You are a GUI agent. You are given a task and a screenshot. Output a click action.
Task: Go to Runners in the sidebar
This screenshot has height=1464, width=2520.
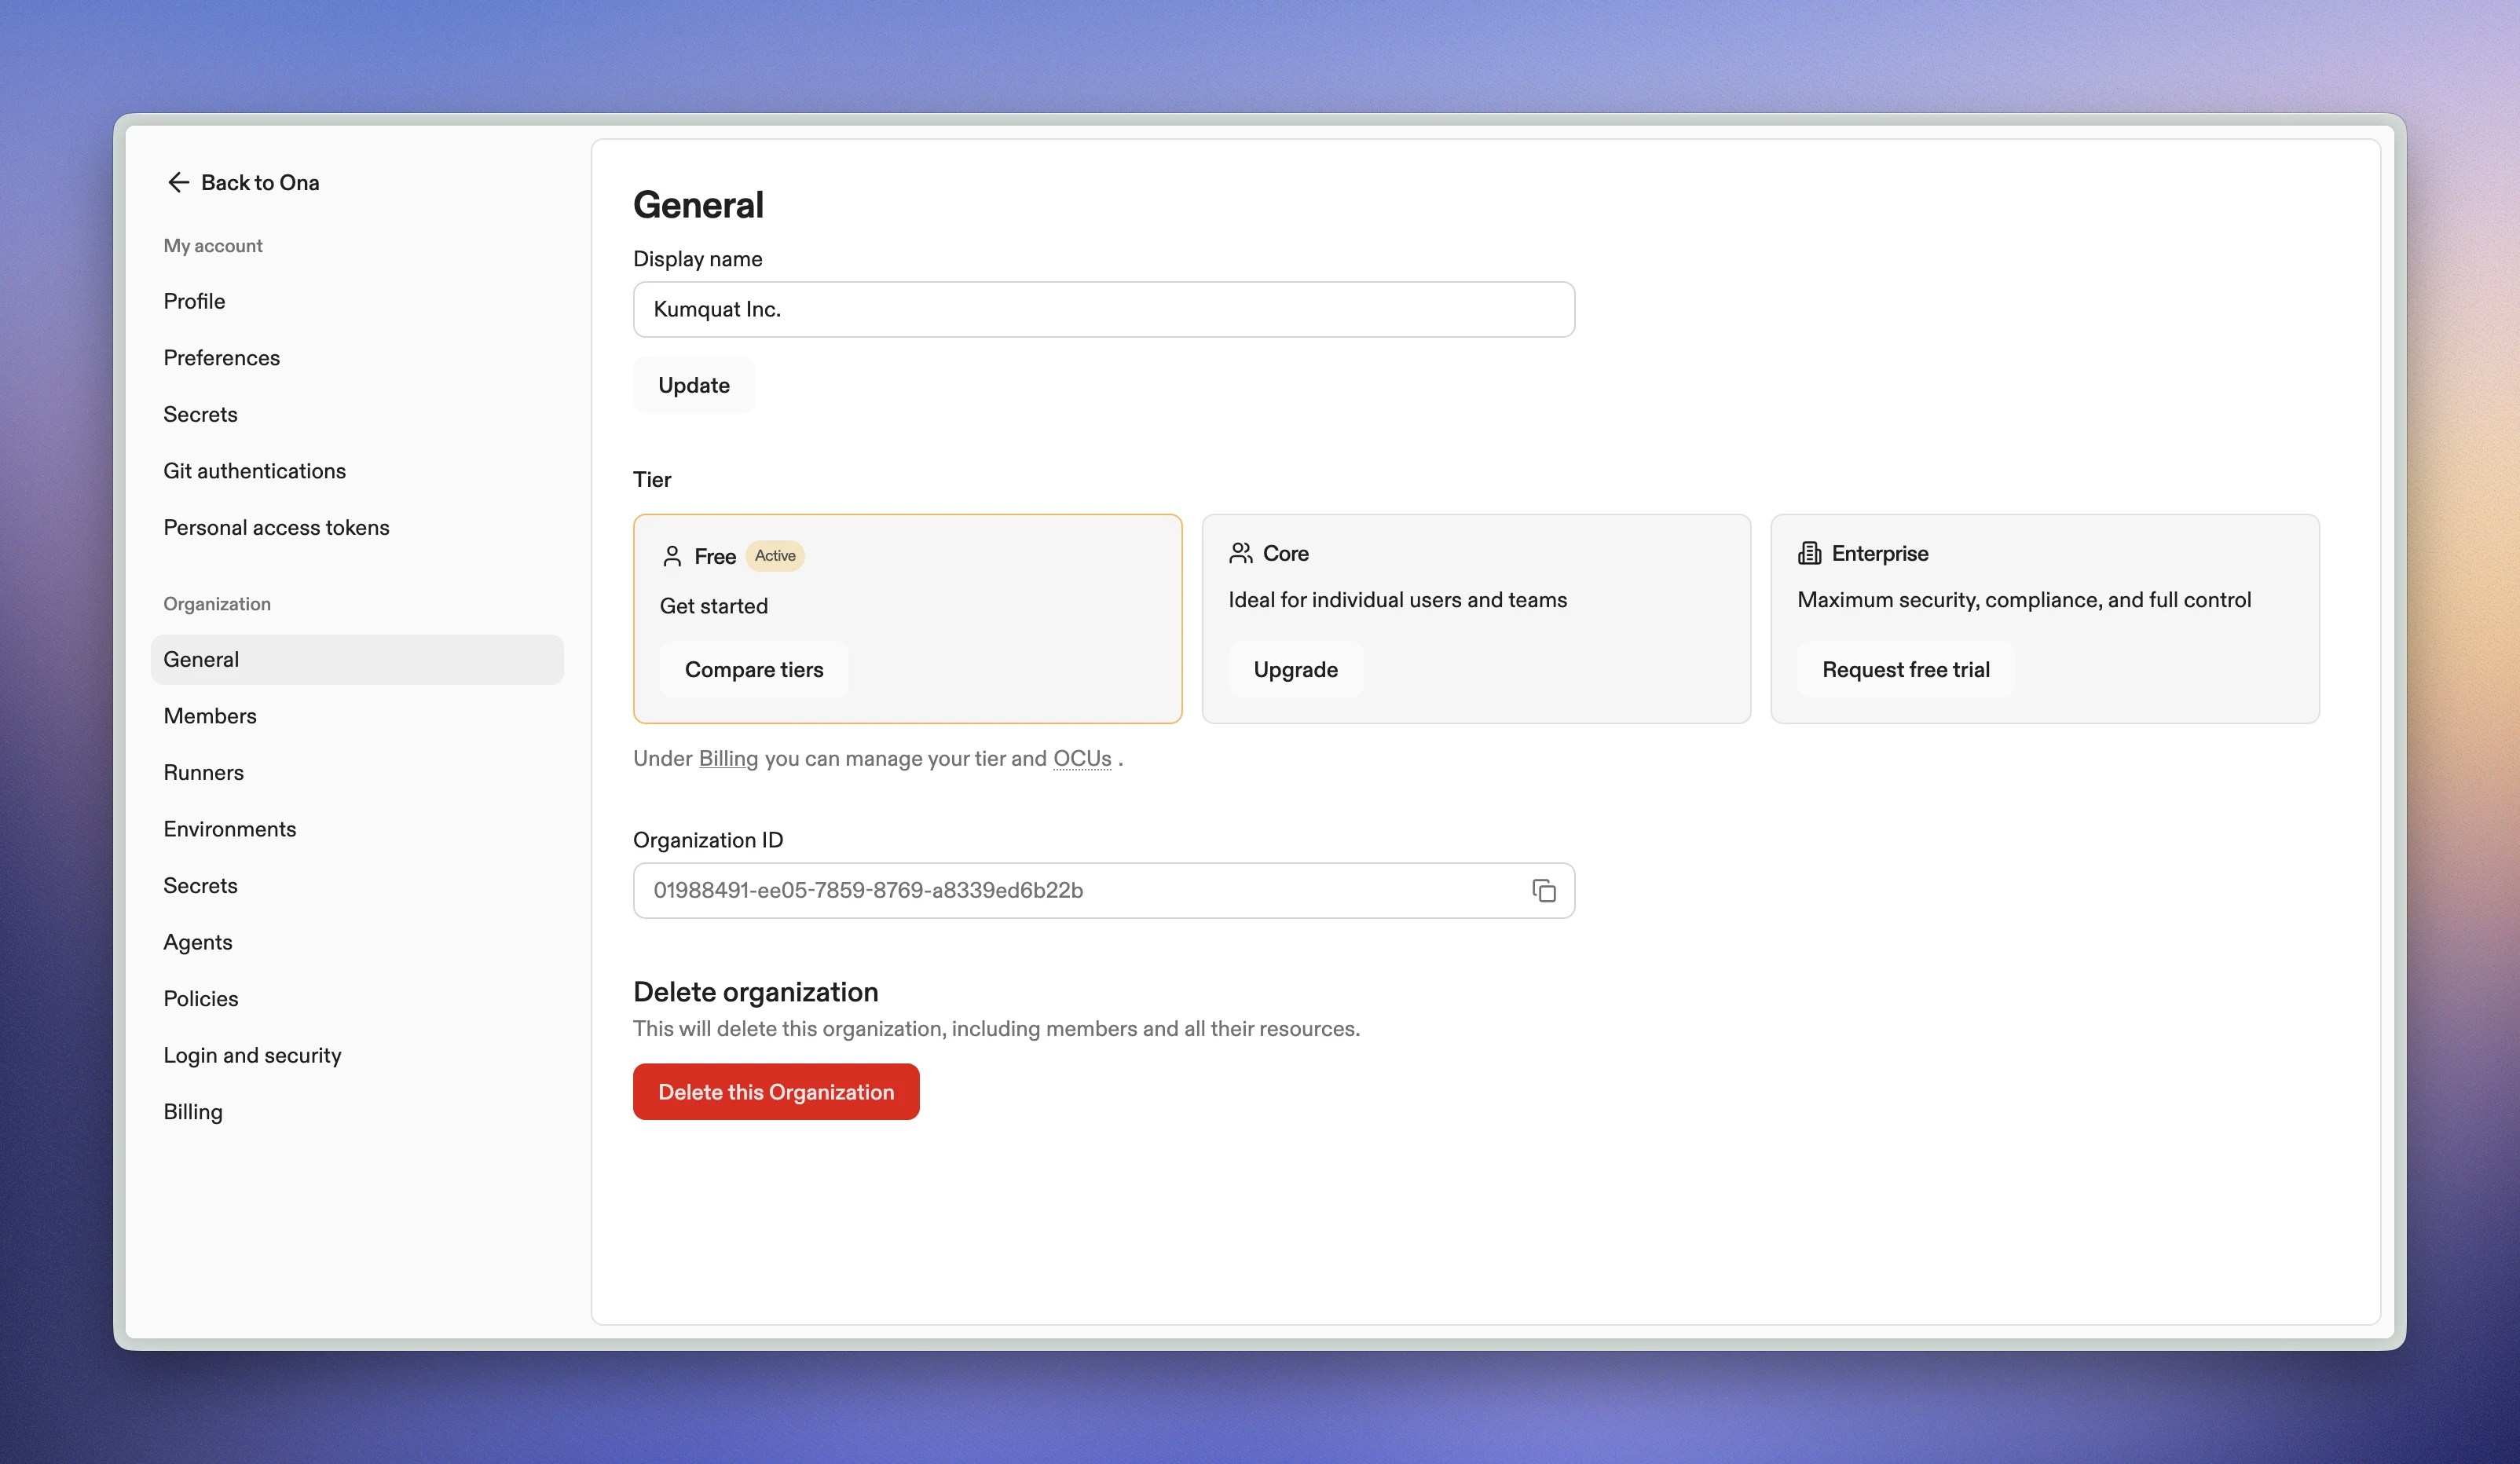204,772
